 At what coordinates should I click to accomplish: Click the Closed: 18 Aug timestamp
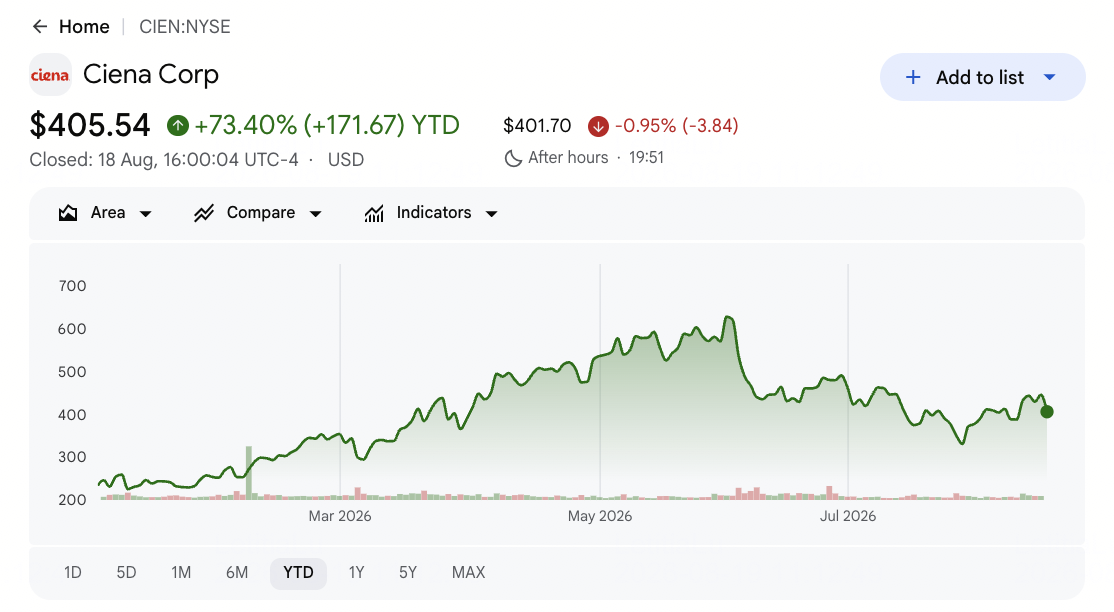[x=164, y=160]
